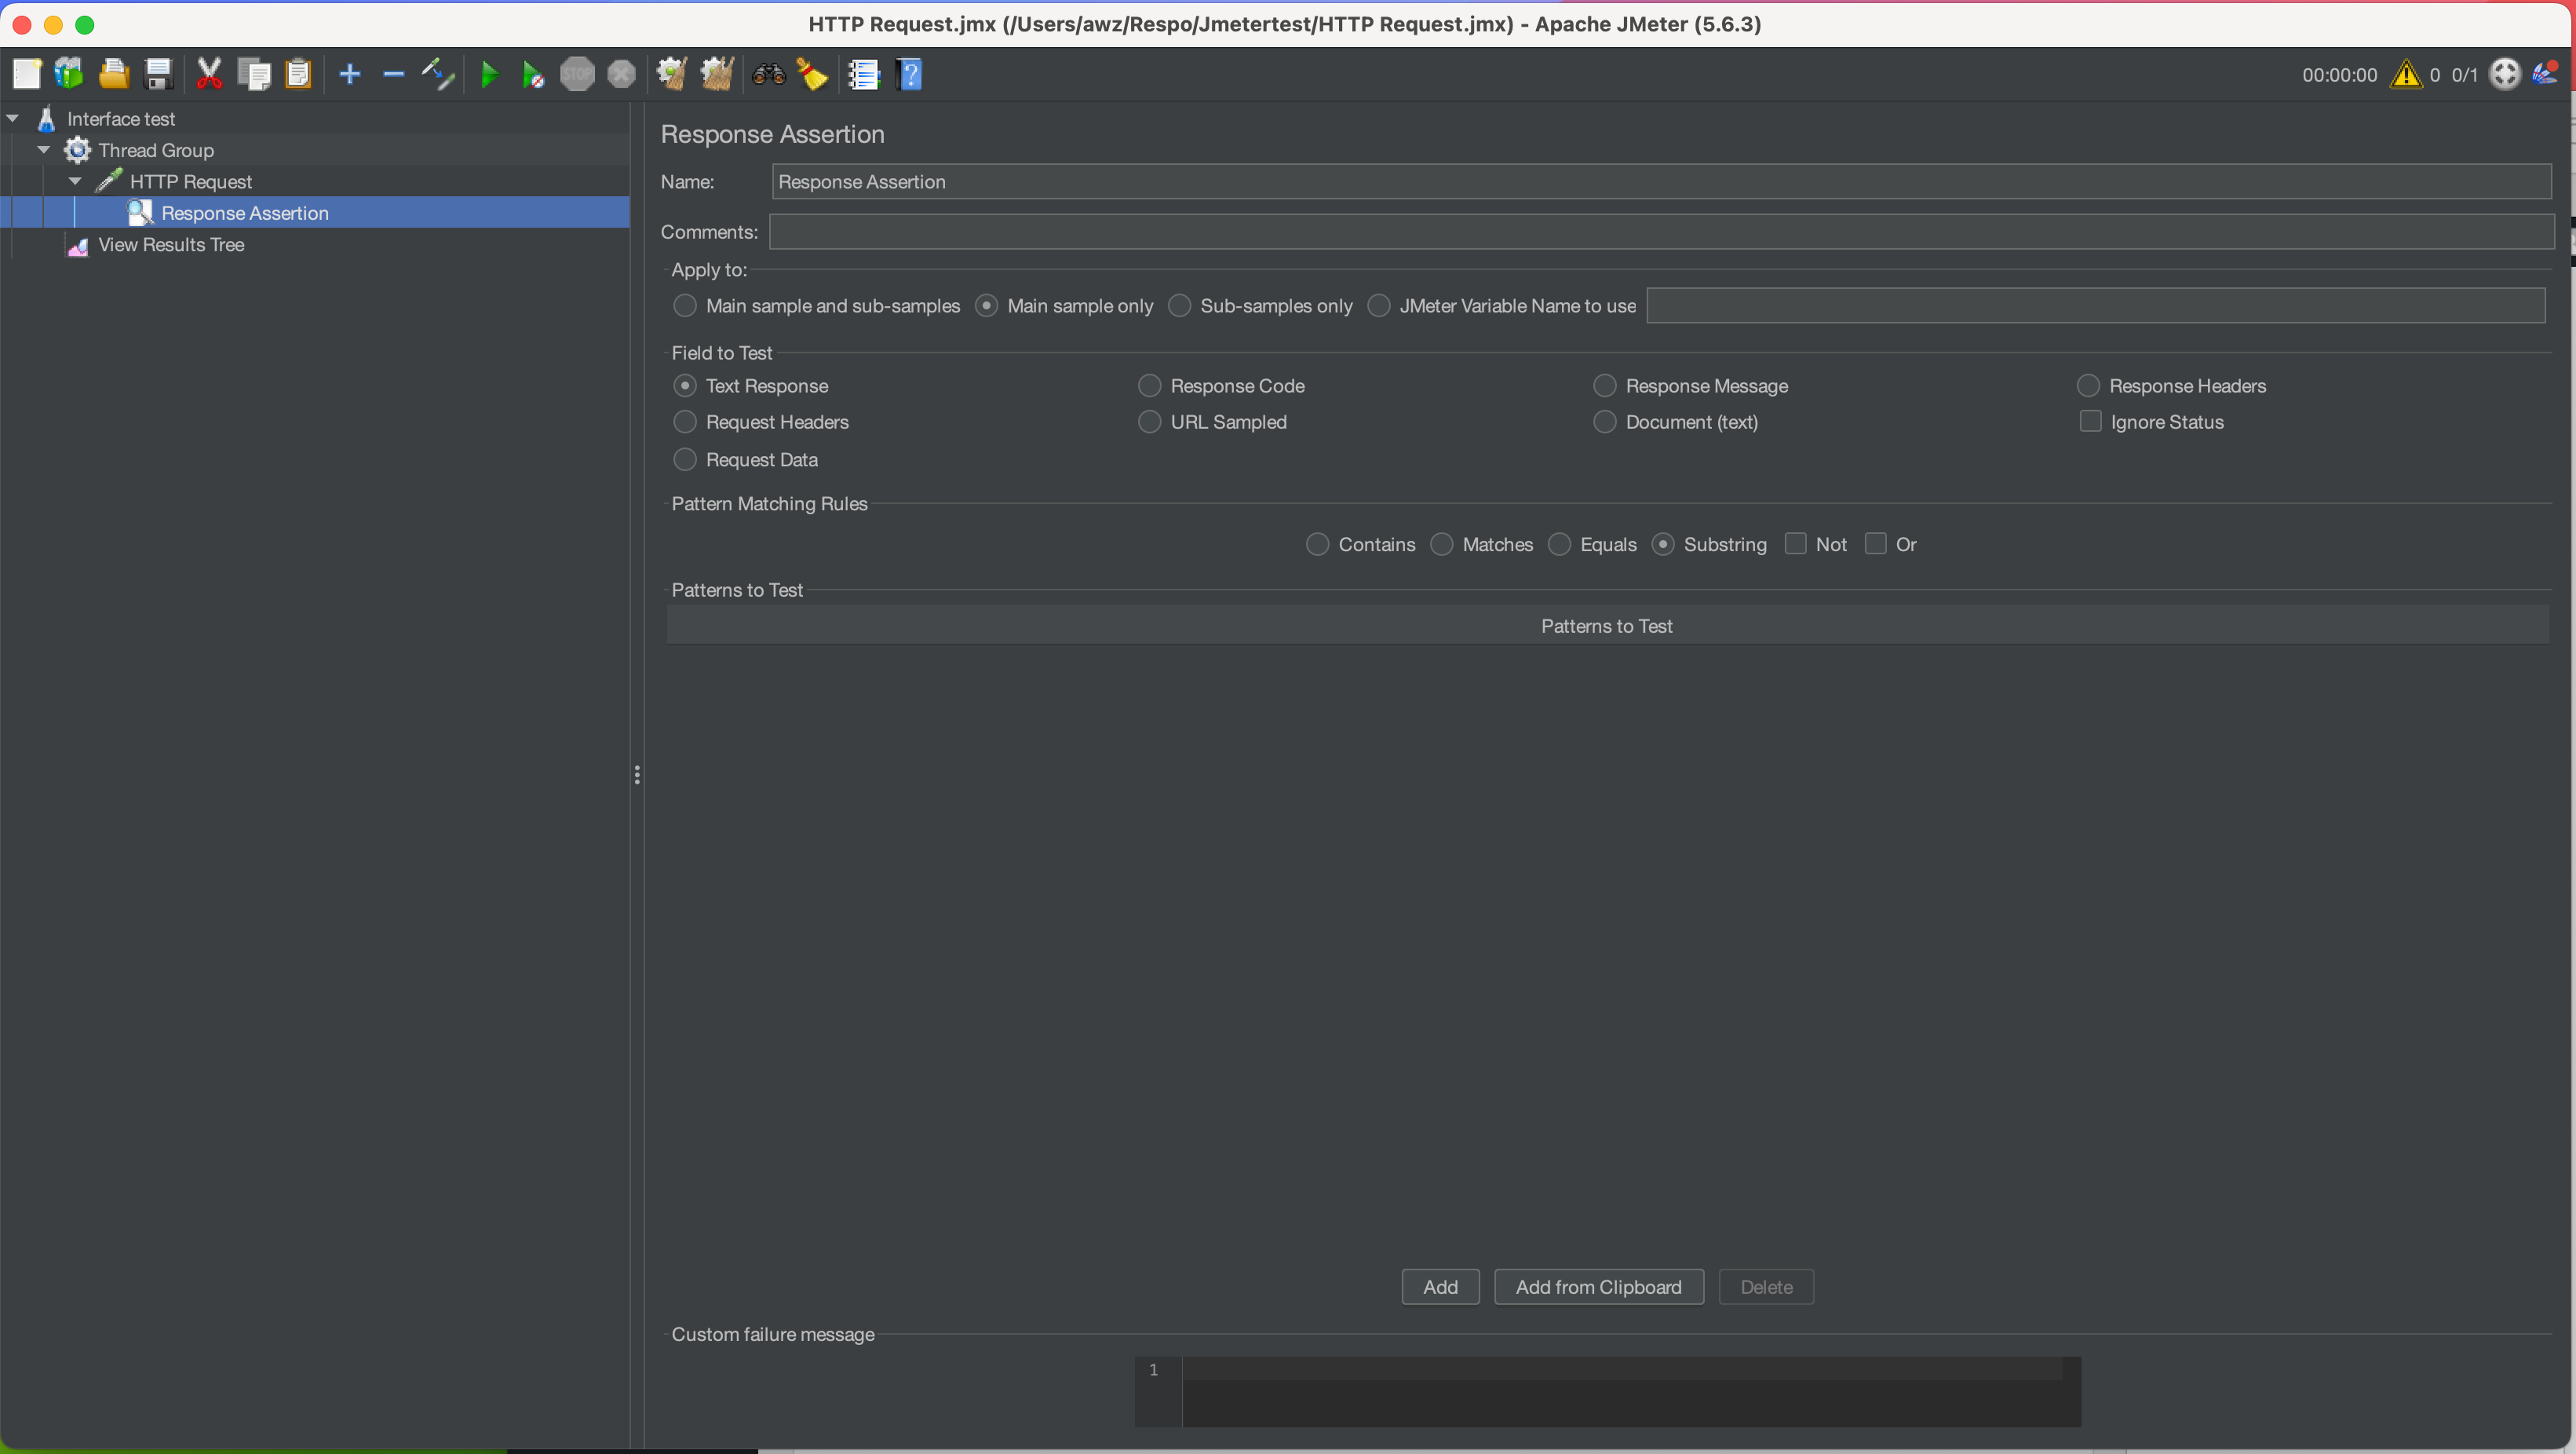
Task: Collapse the Thread Group tree node
Action: point(44,150)
